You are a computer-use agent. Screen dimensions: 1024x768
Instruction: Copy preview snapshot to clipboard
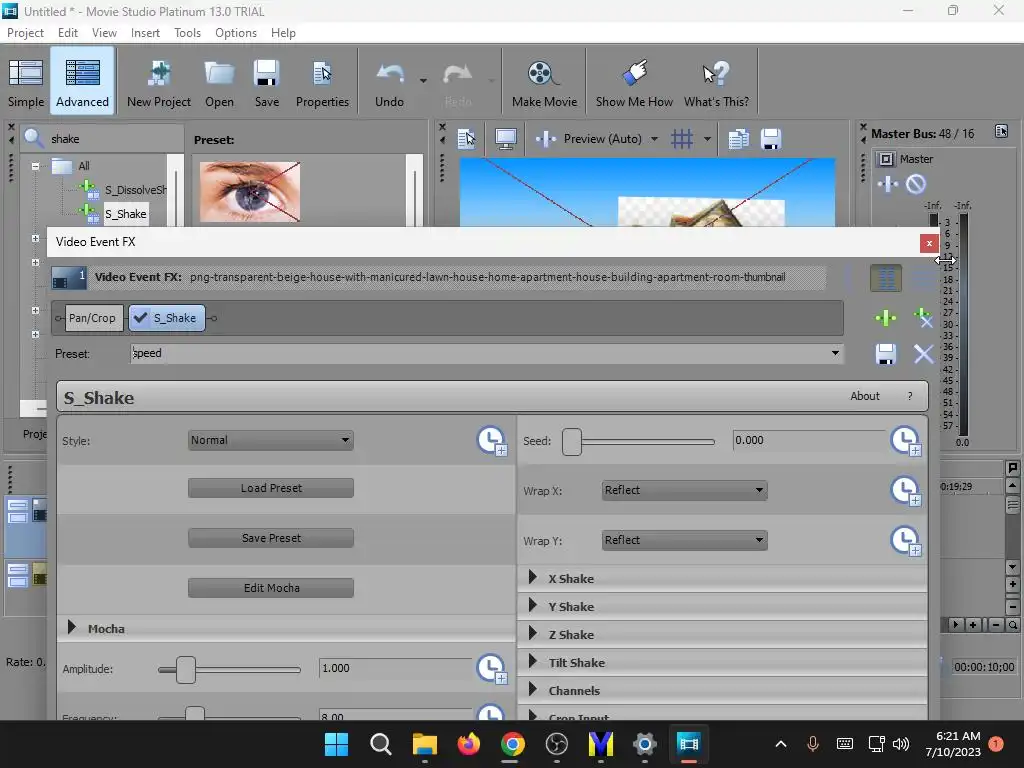(739, 138)
